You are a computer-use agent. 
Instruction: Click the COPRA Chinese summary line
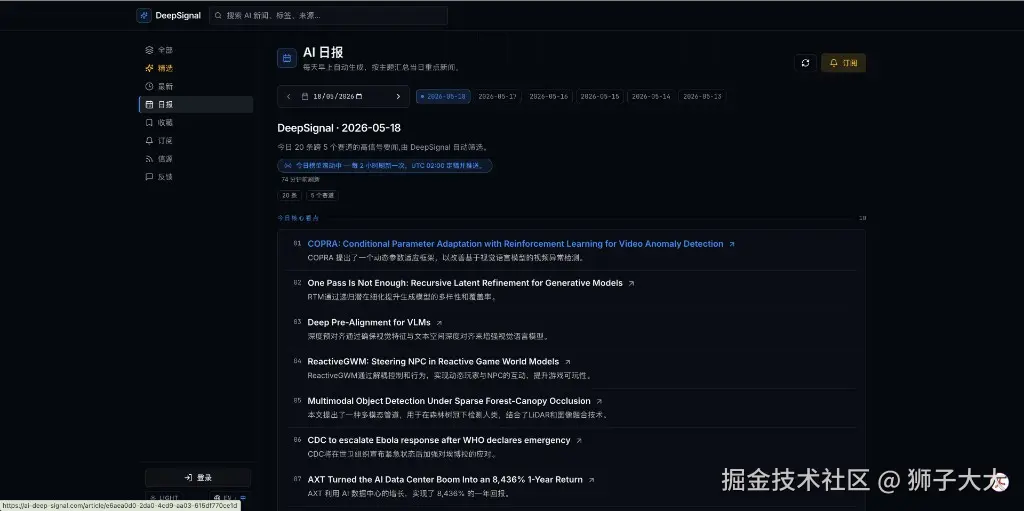(445, 257)
